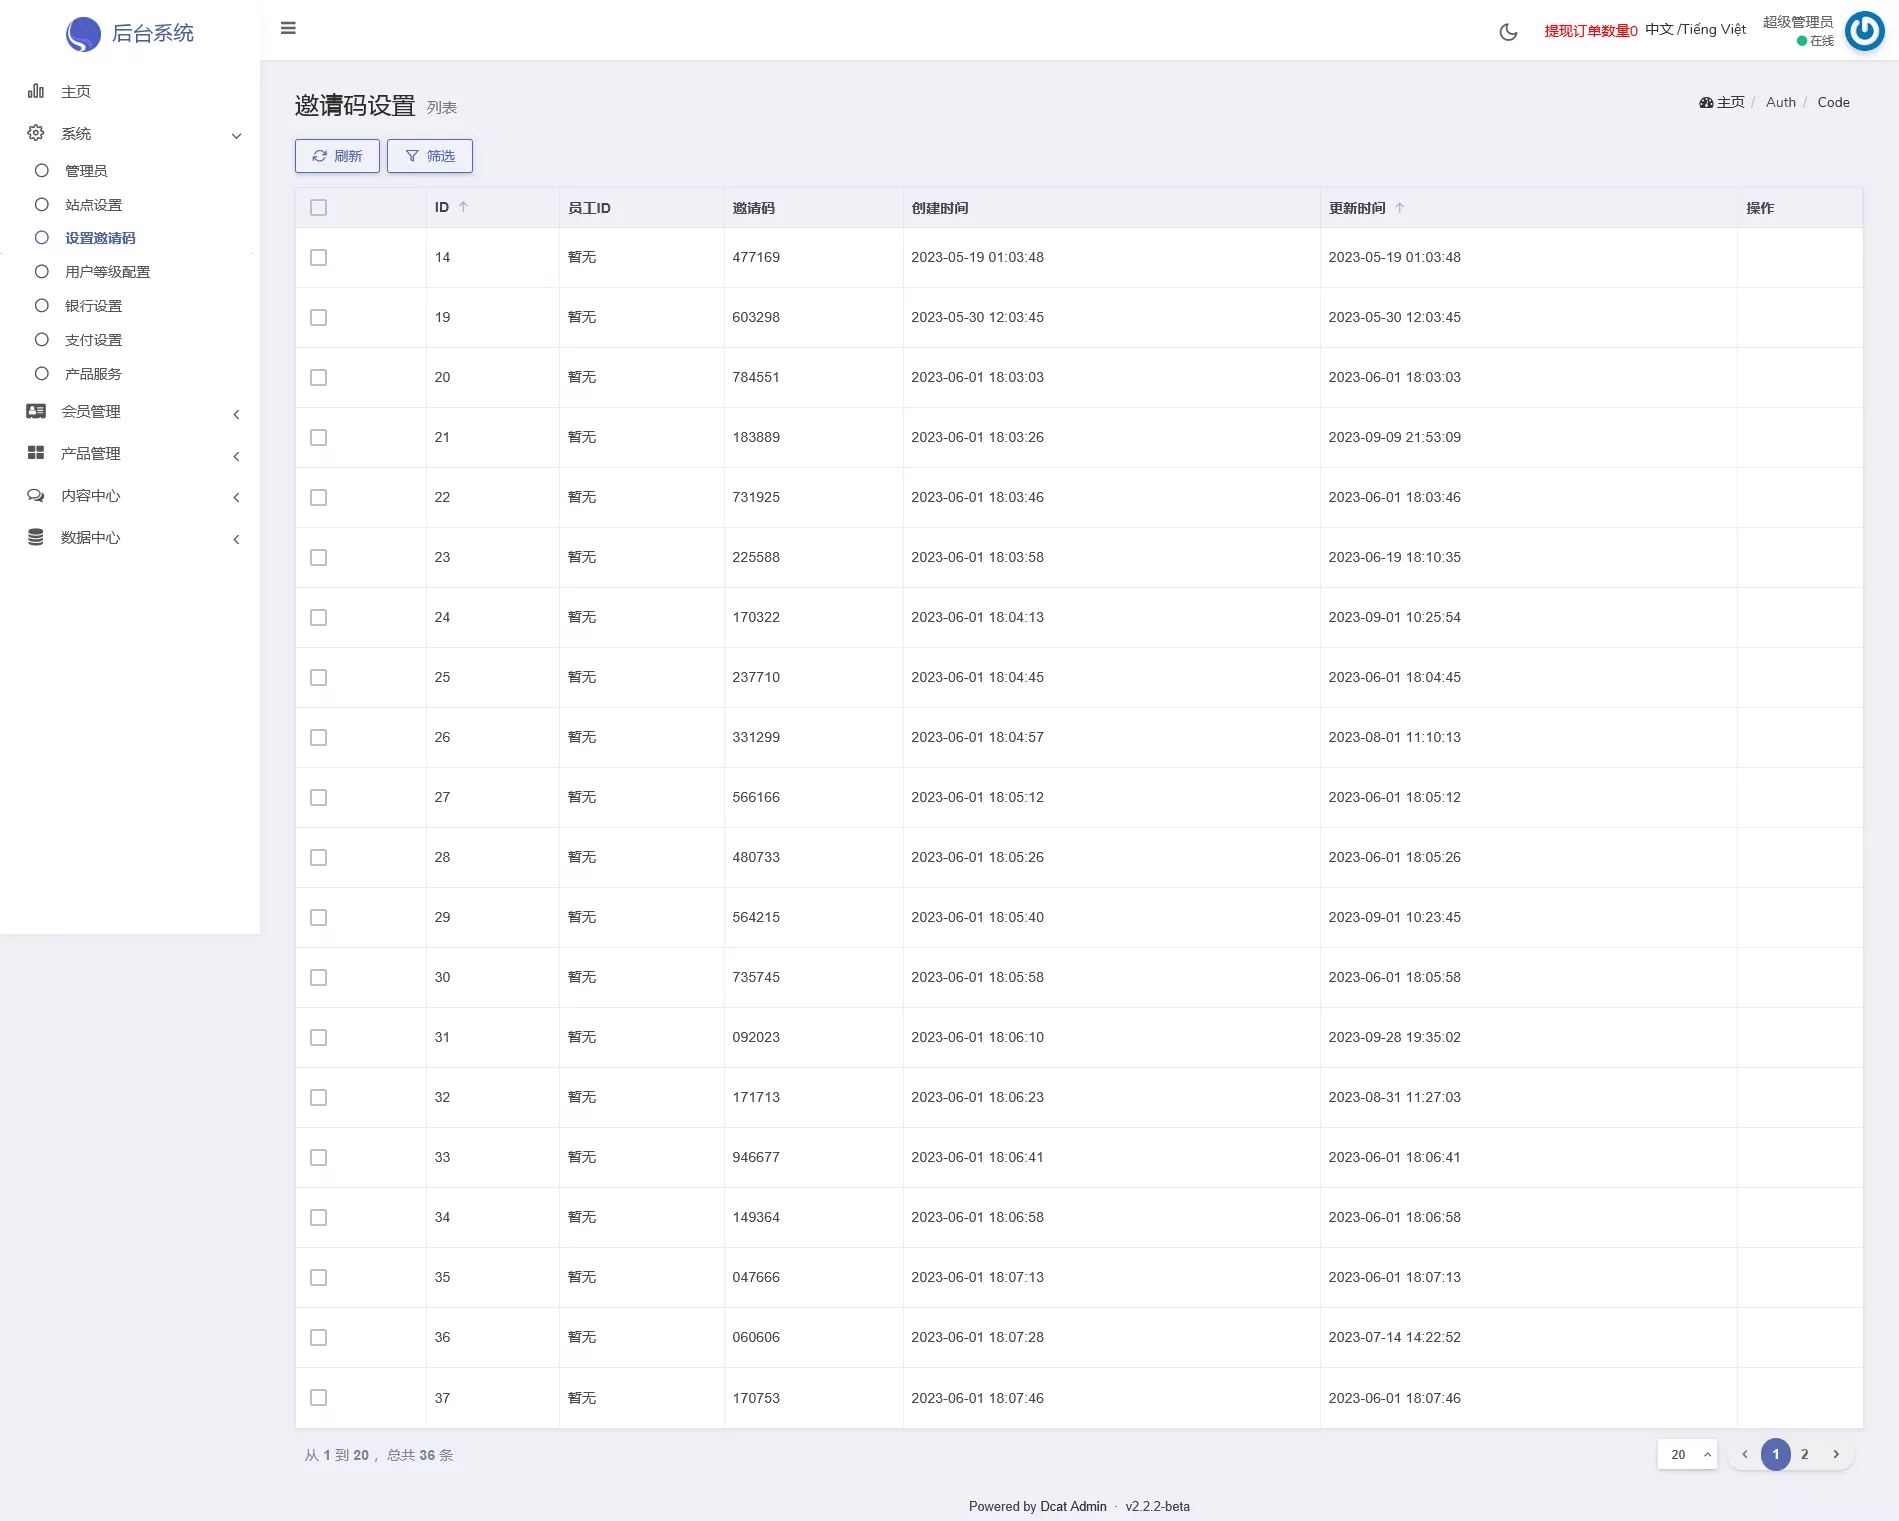The image size is (1899, 1521).
Task: Sort by 更新时间 column arrow icon
Action: [x=1400, y=208]
